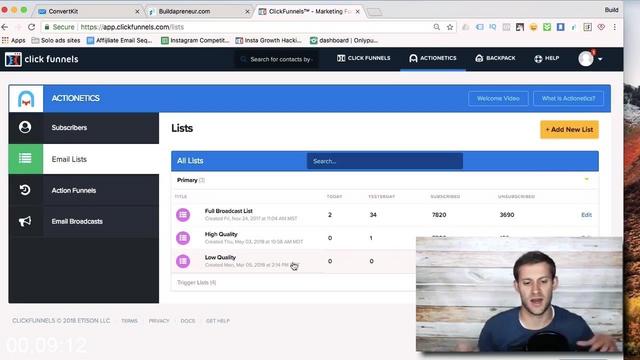
Task: Expand the Trigger Lists section
Action: coord(196,282)
